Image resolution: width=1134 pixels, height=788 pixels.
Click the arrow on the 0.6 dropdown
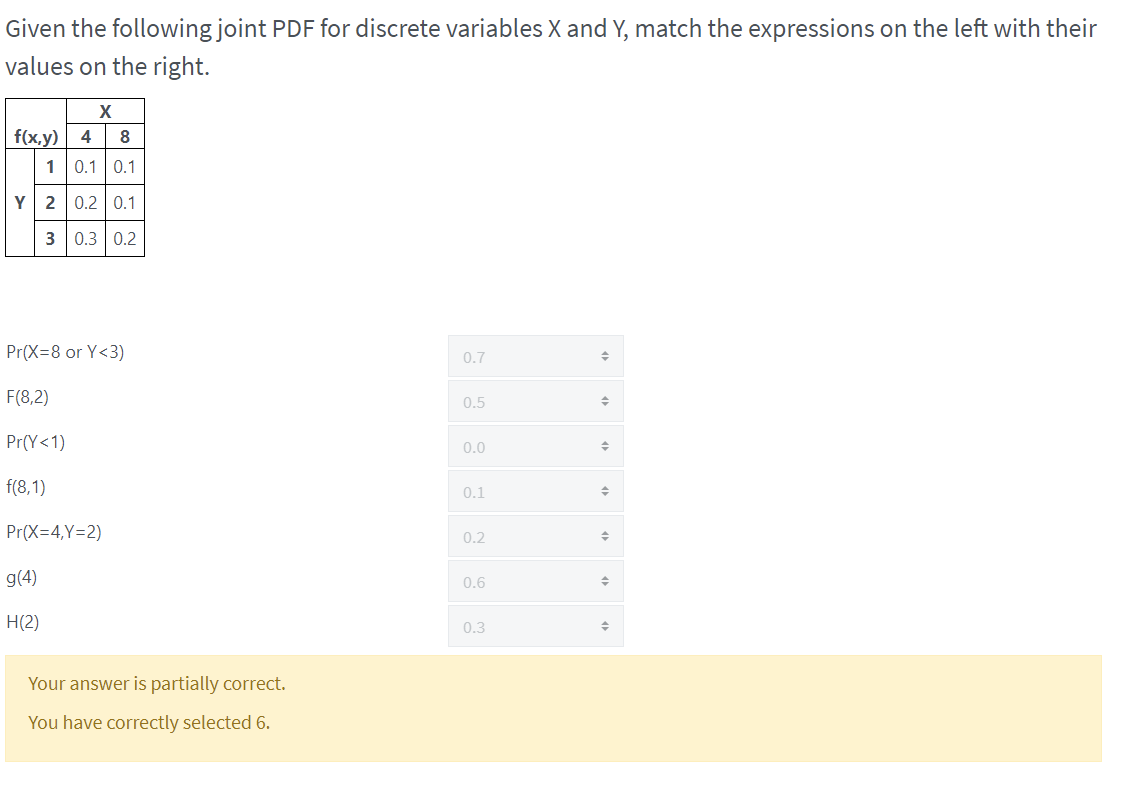point(606,581)
